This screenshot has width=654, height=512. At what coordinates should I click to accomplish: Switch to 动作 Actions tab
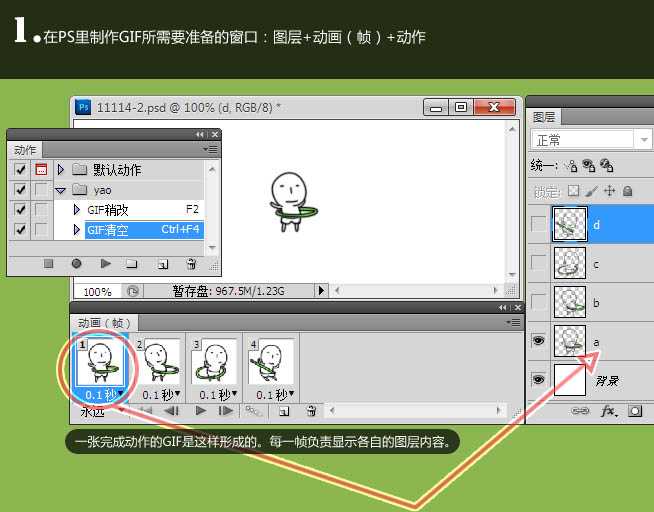coord(25,150)
